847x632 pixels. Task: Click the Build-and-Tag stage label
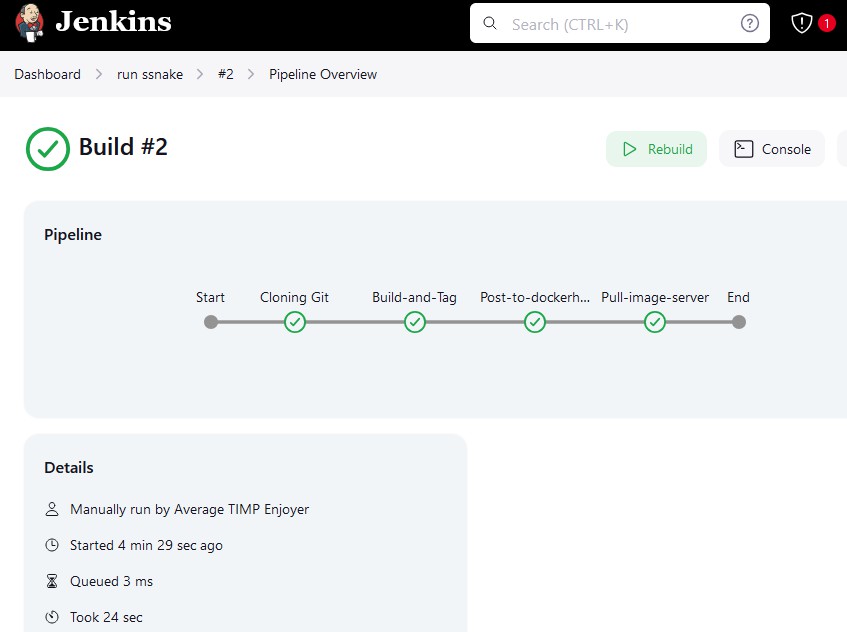[414, 297]
